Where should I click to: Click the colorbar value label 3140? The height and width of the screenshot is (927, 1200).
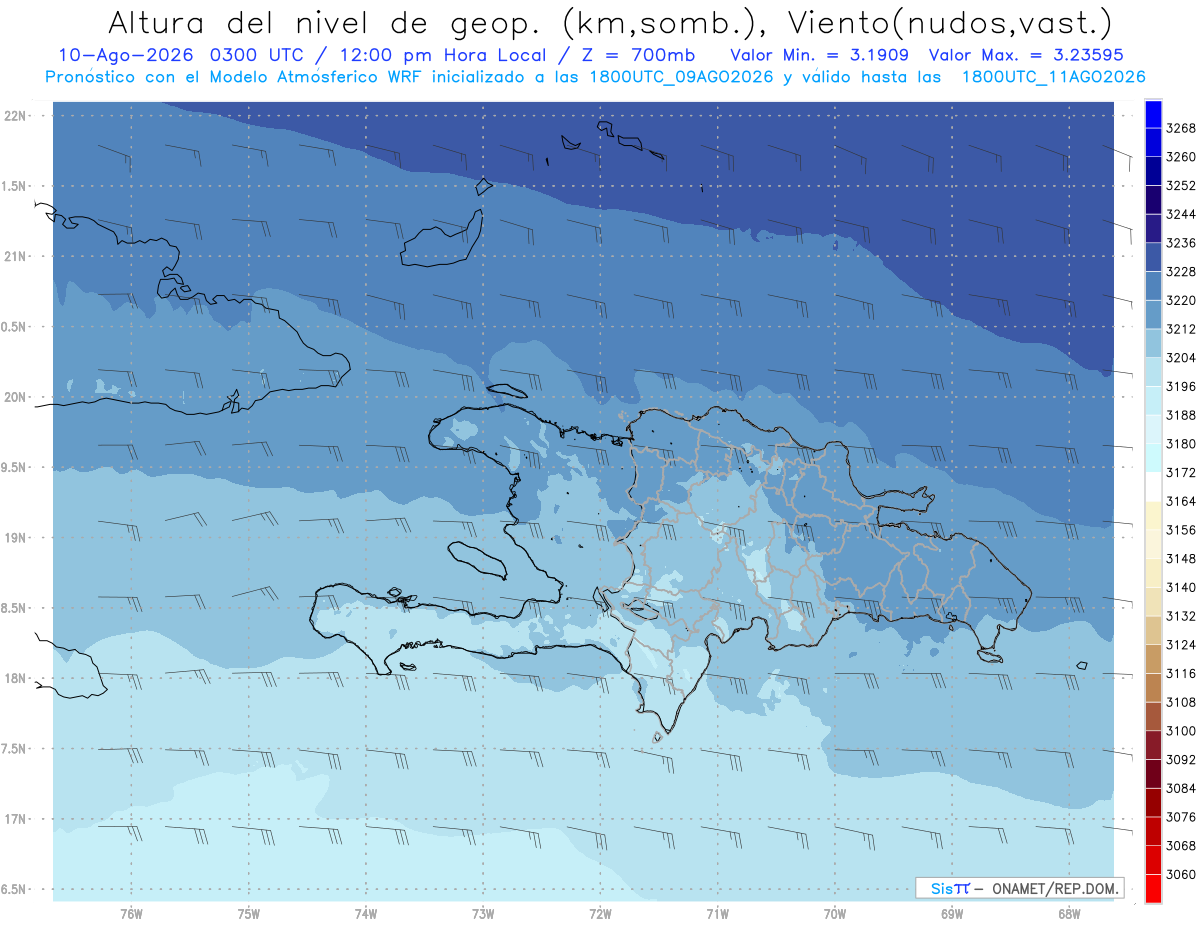1180,587
